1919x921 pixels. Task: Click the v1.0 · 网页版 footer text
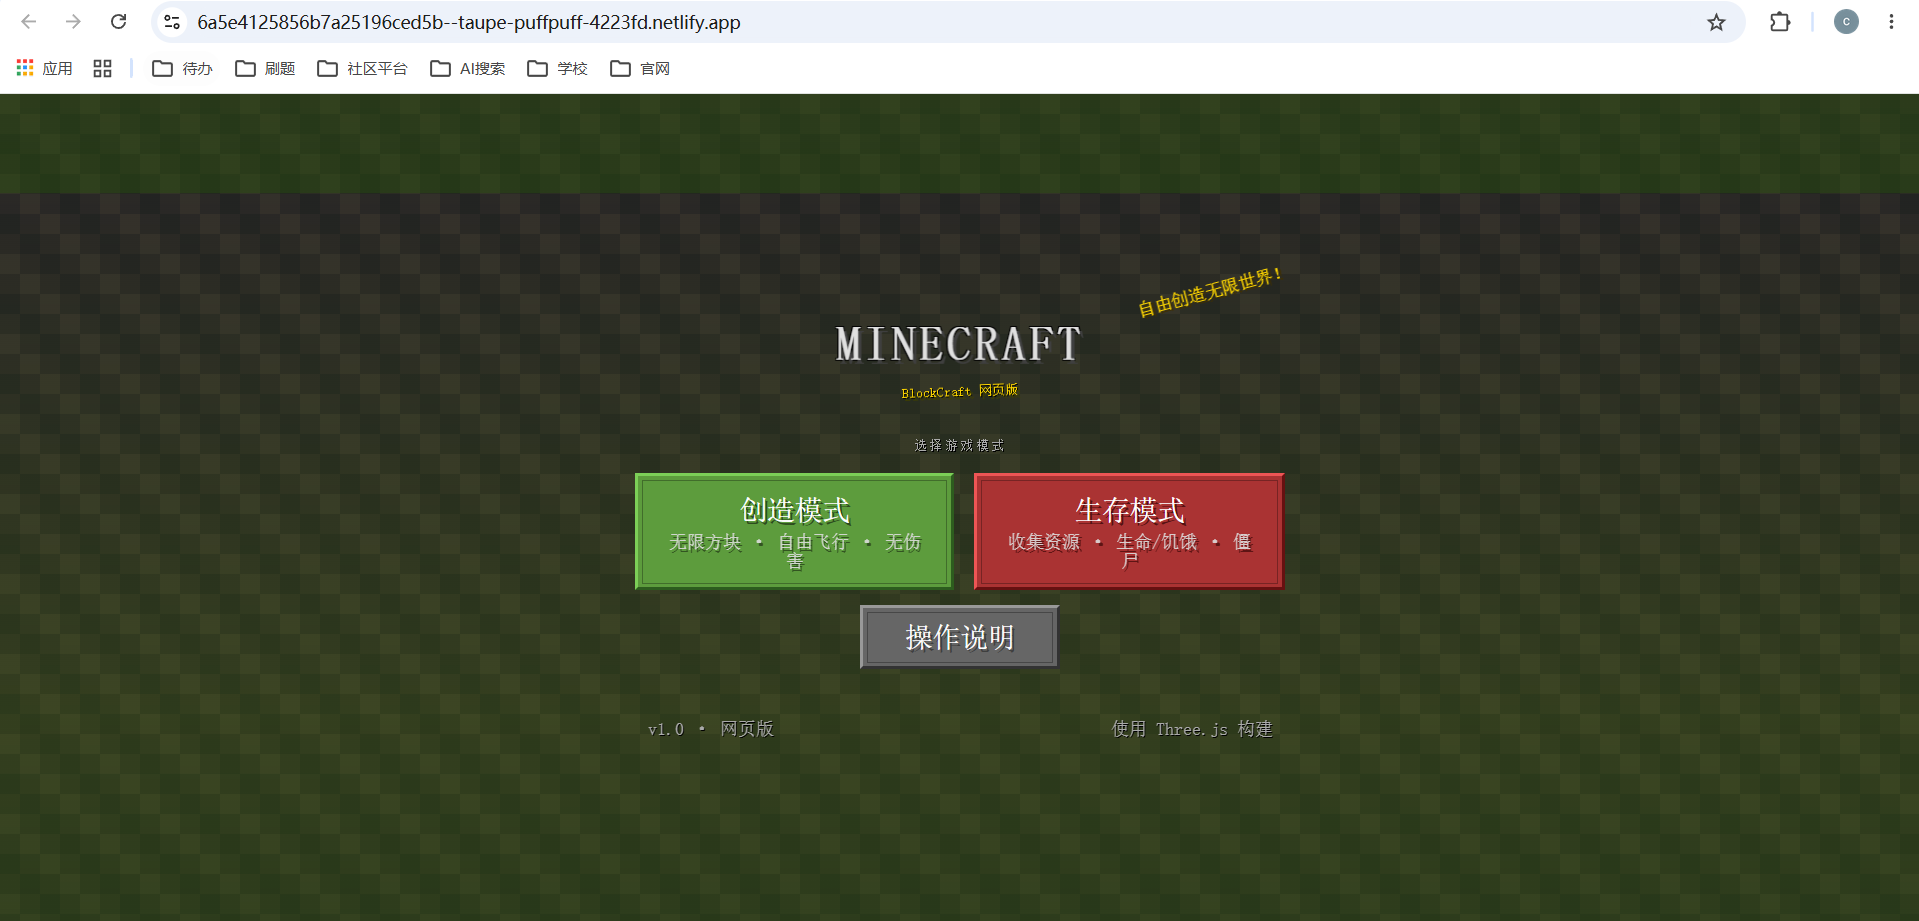click(x=711, y=729)
